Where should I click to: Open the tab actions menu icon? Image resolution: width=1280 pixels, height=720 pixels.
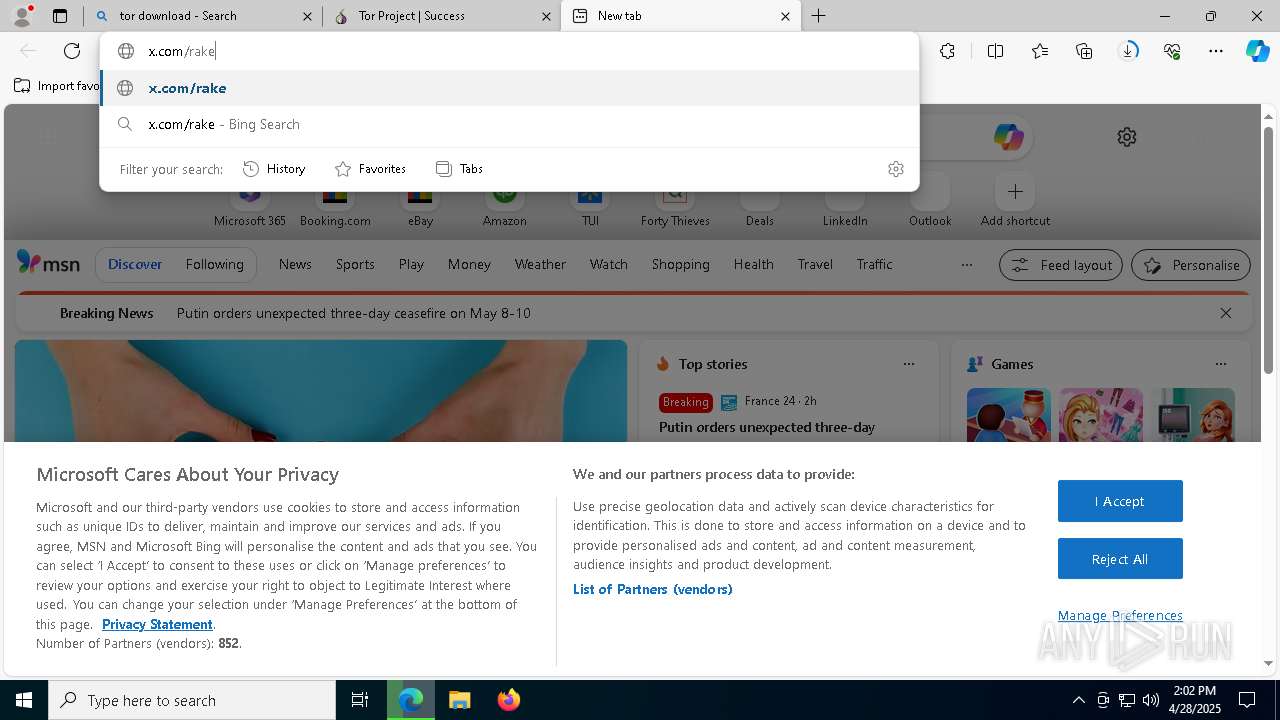click(60, 16)
